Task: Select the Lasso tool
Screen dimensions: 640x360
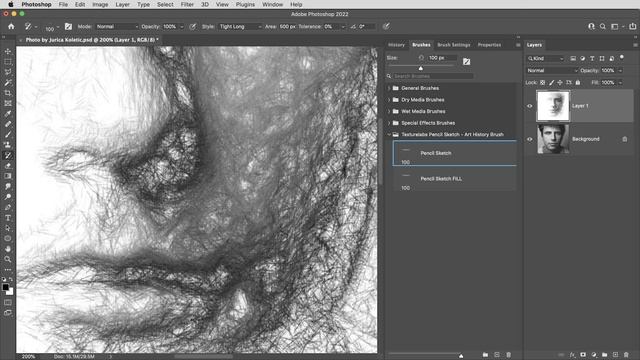Action: pyautogui.click(x=8, y=72)
